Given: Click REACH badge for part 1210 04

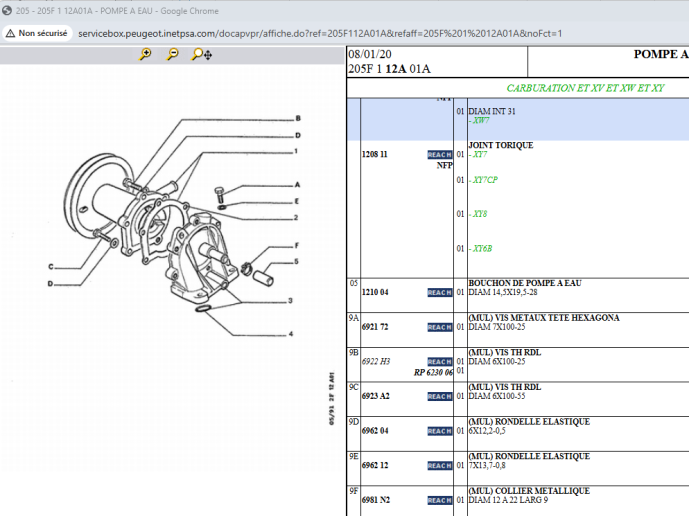Looking at the screenshot, I should [x=439, y=293].
